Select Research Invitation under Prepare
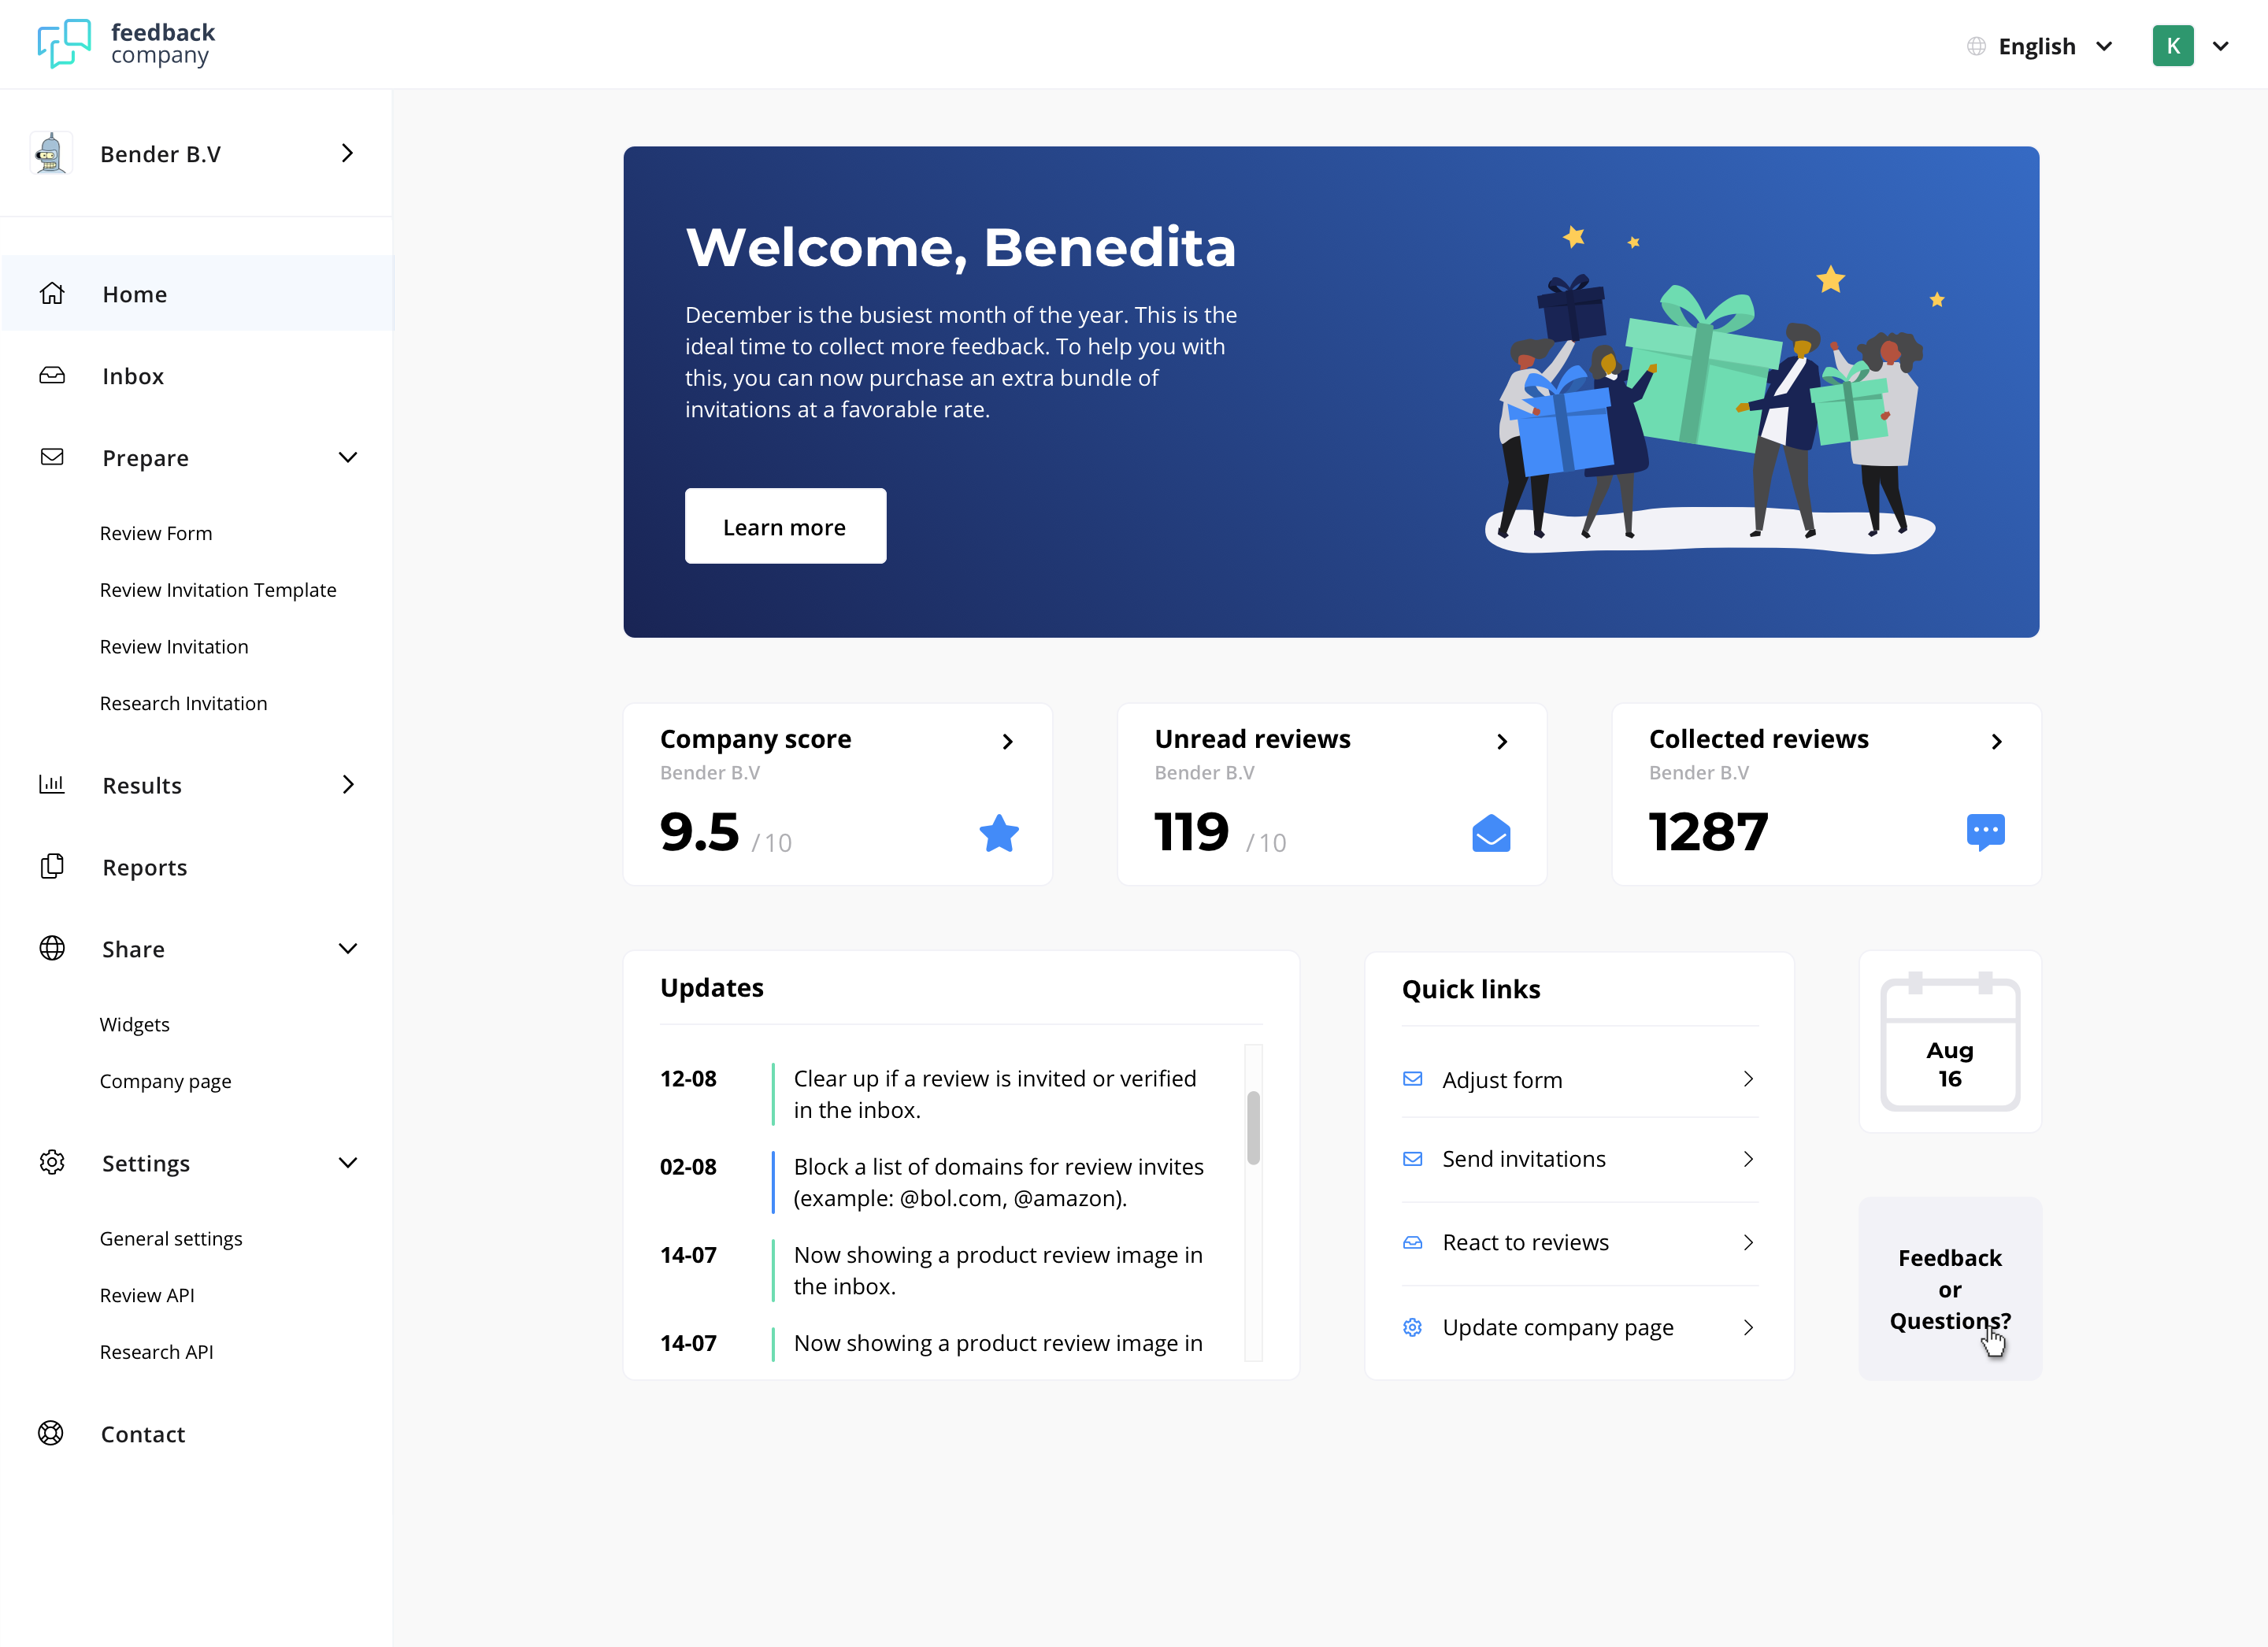Viewport: 2268px width, 1647px height. pyautogui.click(x=183, y=703)
